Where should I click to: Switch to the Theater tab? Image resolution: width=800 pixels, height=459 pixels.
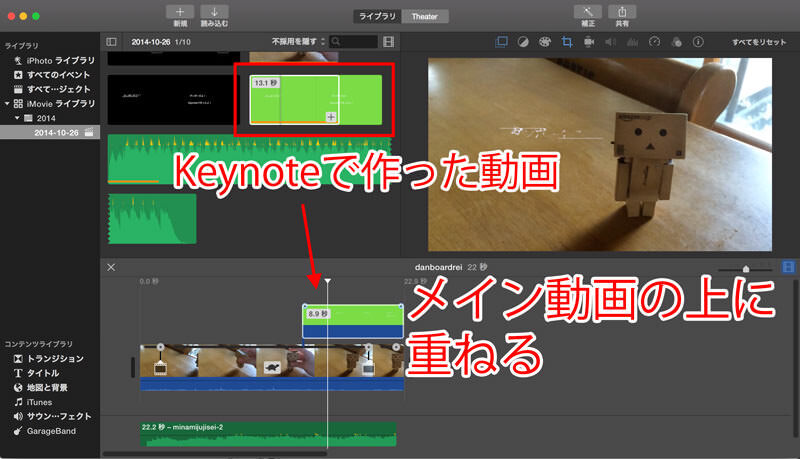click(424, 16)
